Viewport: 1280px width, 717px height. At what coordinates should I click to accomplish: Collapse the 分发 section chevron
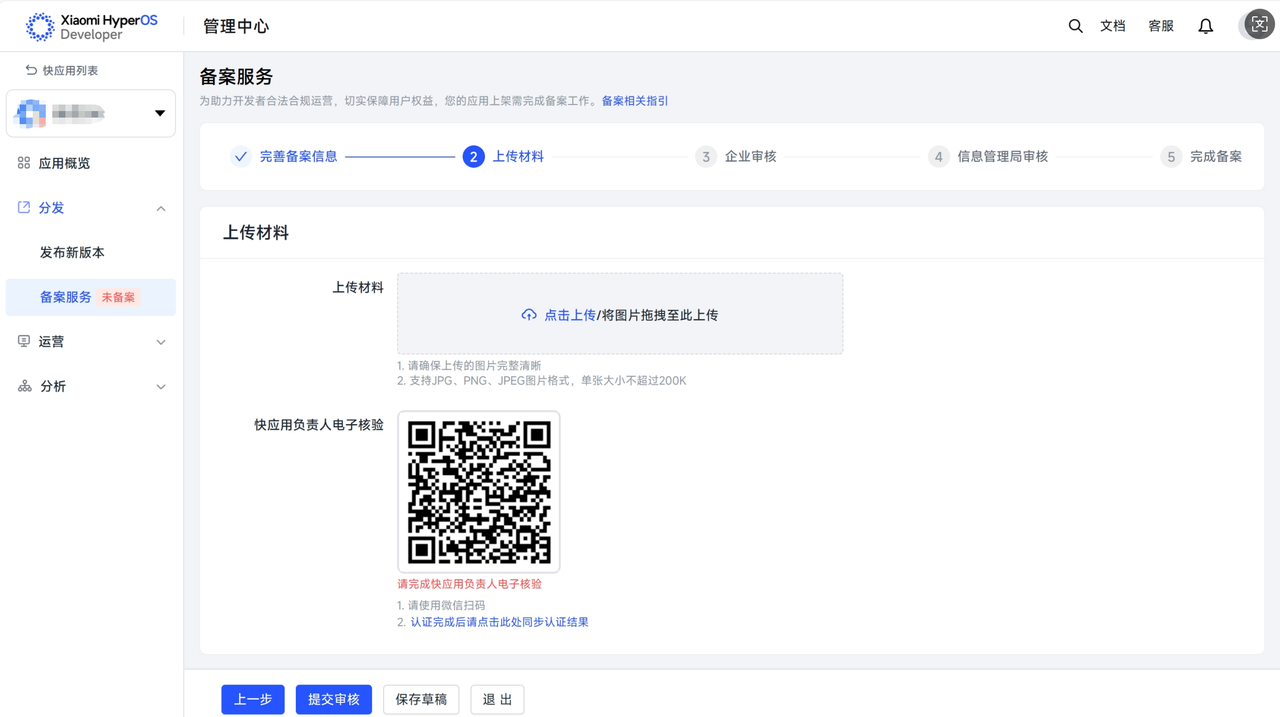pos(161,208)
